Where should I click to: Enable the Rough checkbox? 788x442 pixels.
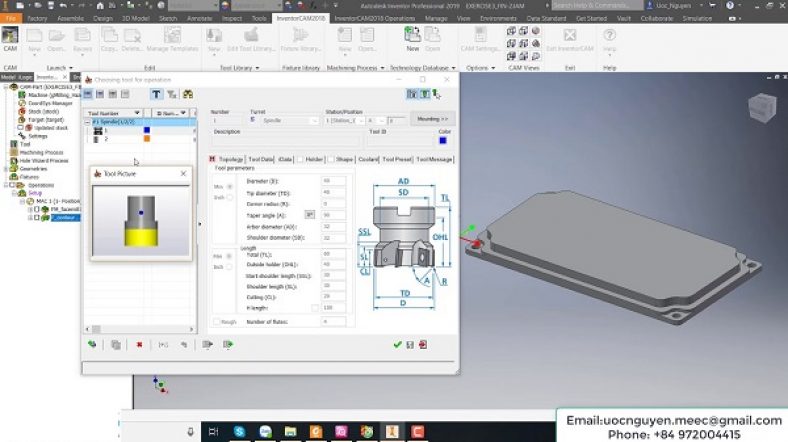216,321
